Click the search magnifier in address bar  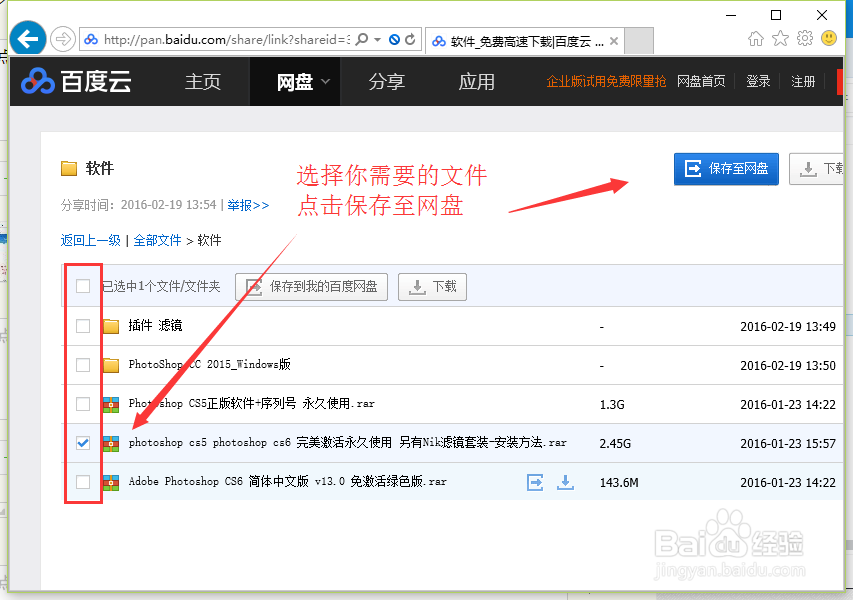coord(361,39)
